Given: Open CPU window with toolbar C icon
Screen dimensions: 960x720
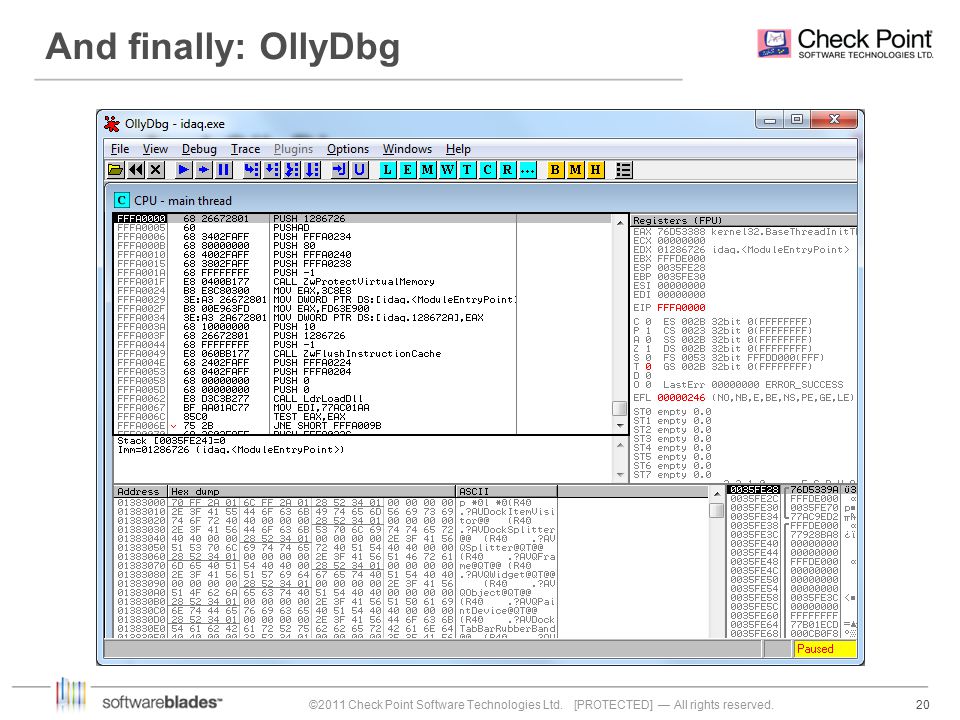Looking at the screenshot, I should pos(487,170).
